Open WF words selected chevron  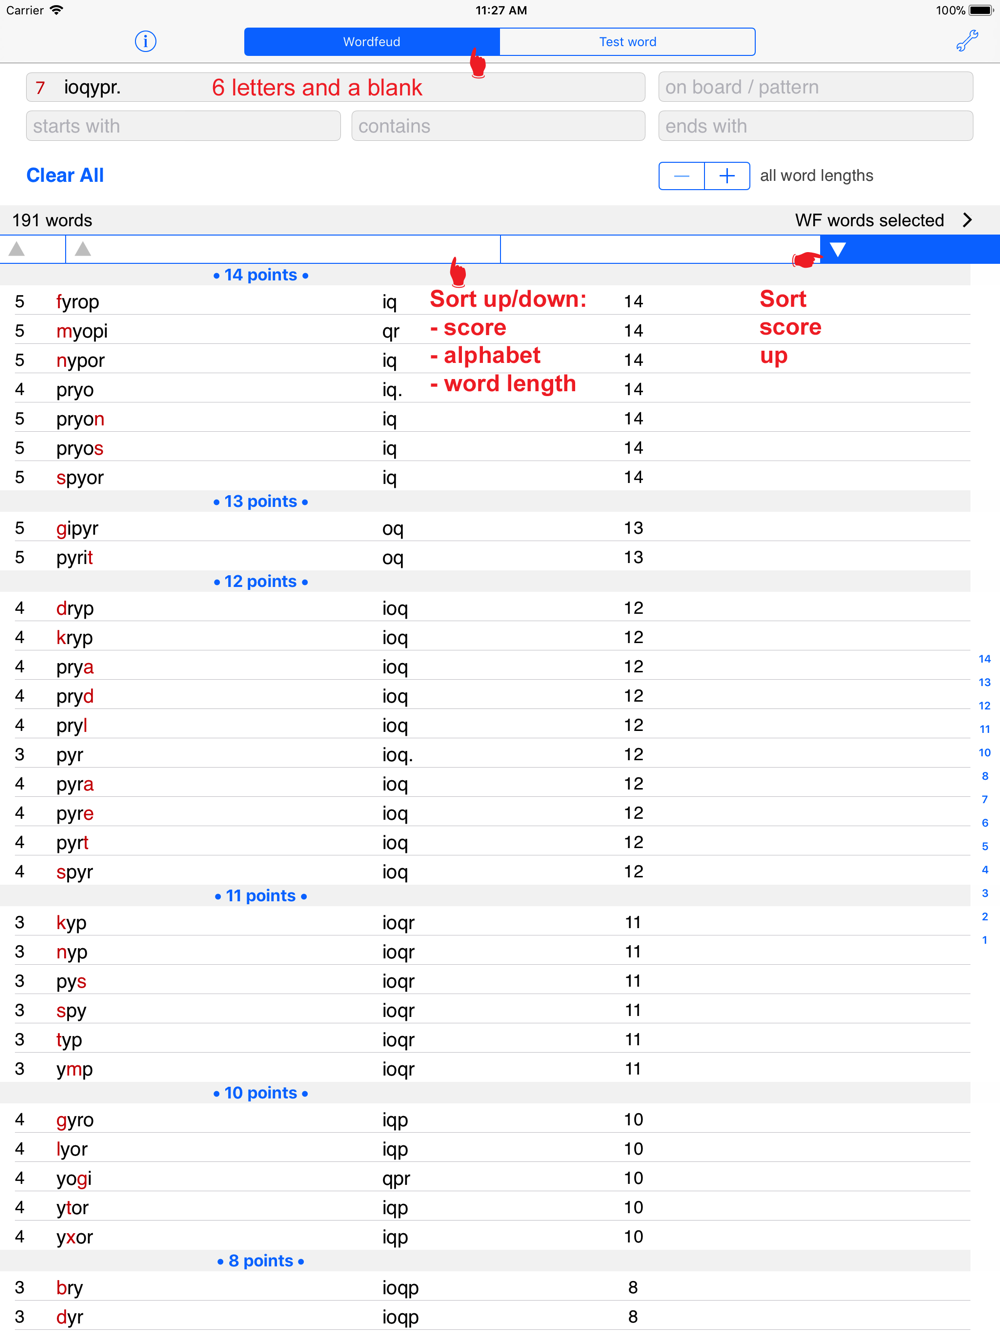click(967, 220)
